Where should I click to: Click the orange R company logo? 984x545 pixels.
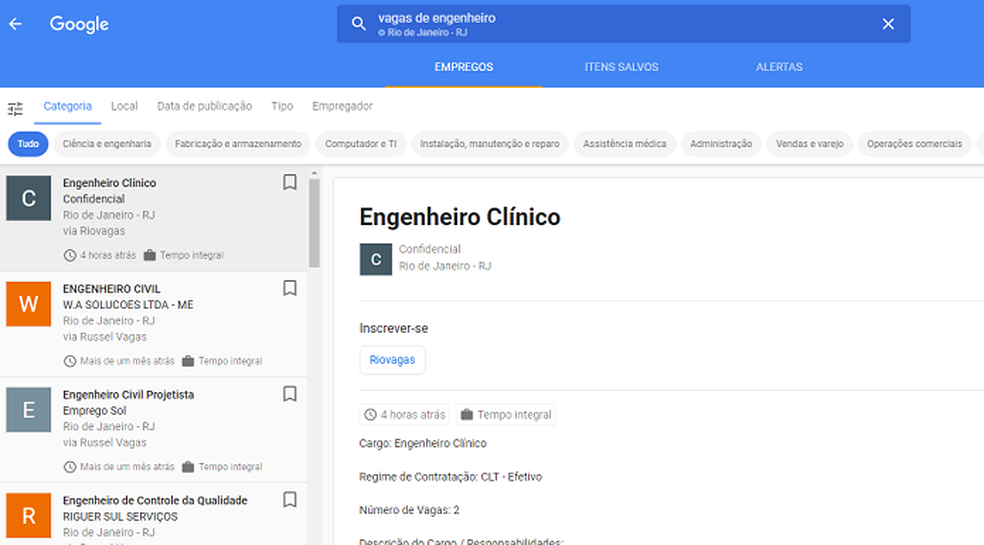point(28,515)
